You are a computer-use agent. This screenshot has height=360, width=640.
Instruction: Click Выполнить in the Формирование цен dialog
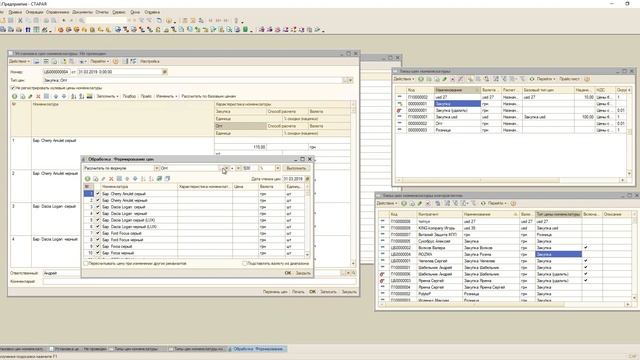coord(296,168)
